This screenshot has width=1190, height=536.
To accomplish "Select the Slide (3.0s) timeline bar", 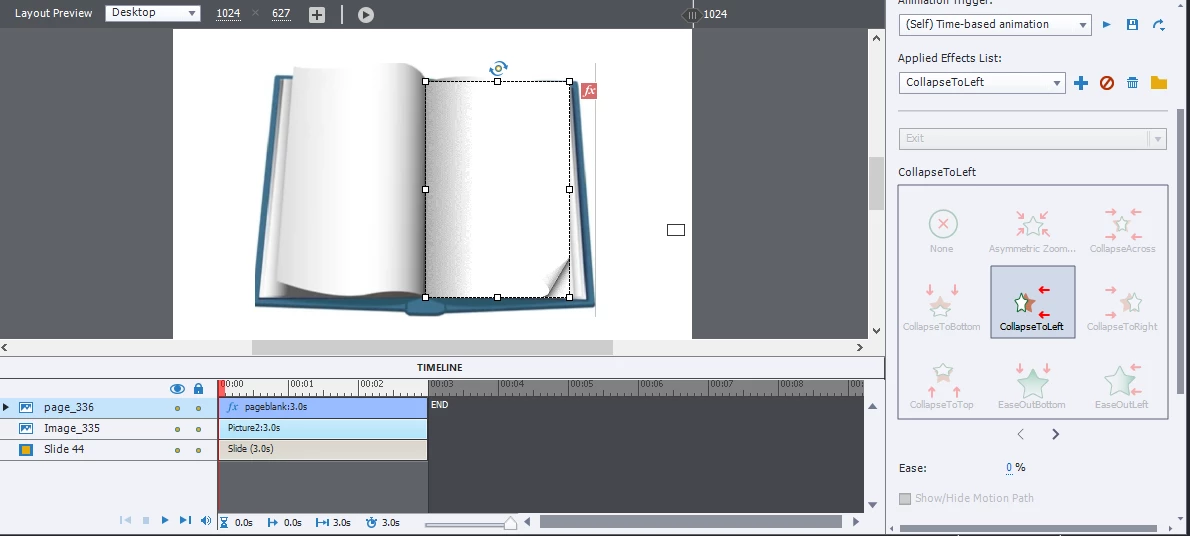I will (x=323, y=449).
